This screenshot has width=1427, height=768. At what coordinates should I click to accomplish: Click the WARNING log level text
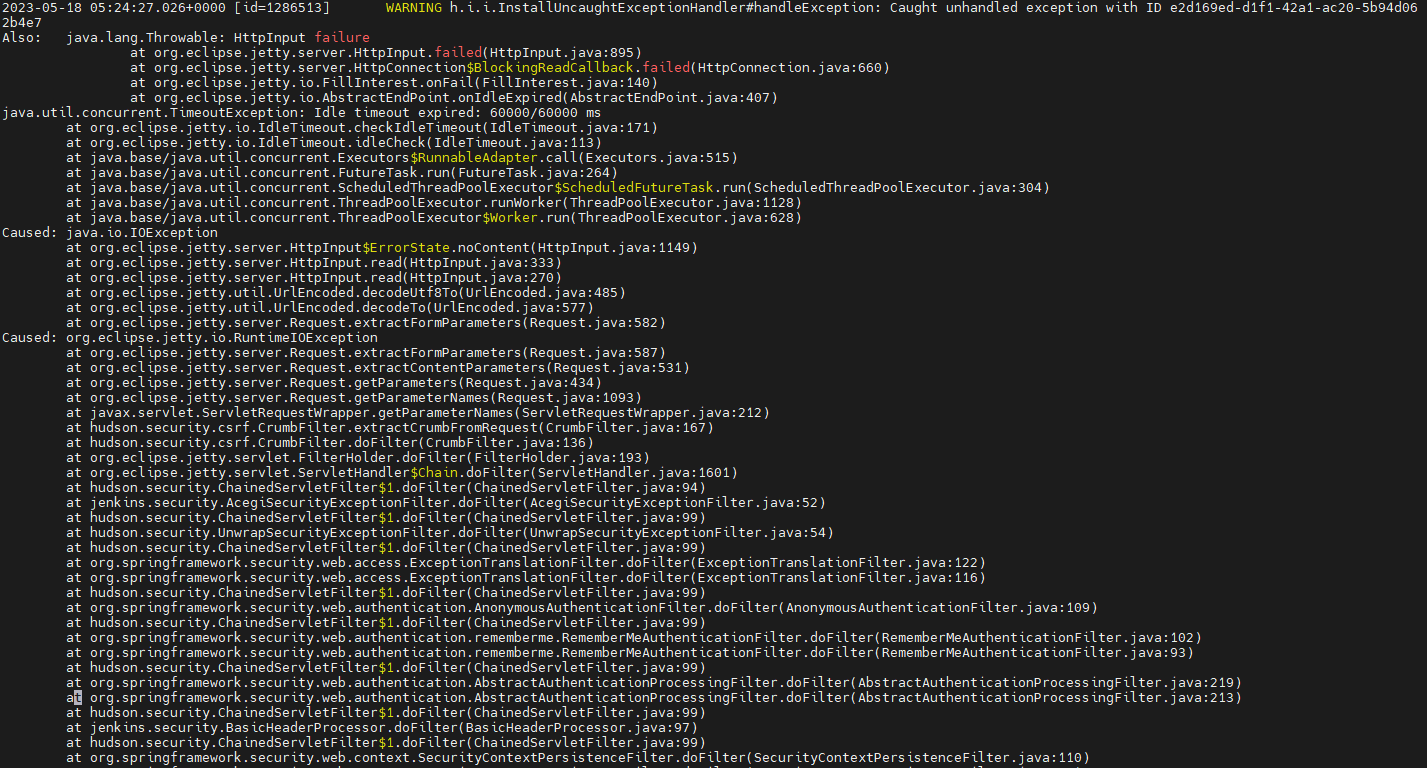[x=417, y=7]
